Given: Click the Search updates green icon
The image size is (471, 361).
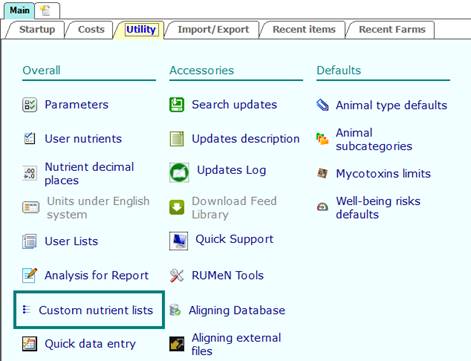Looking at the screenshot, I should [x=177, y=105].
